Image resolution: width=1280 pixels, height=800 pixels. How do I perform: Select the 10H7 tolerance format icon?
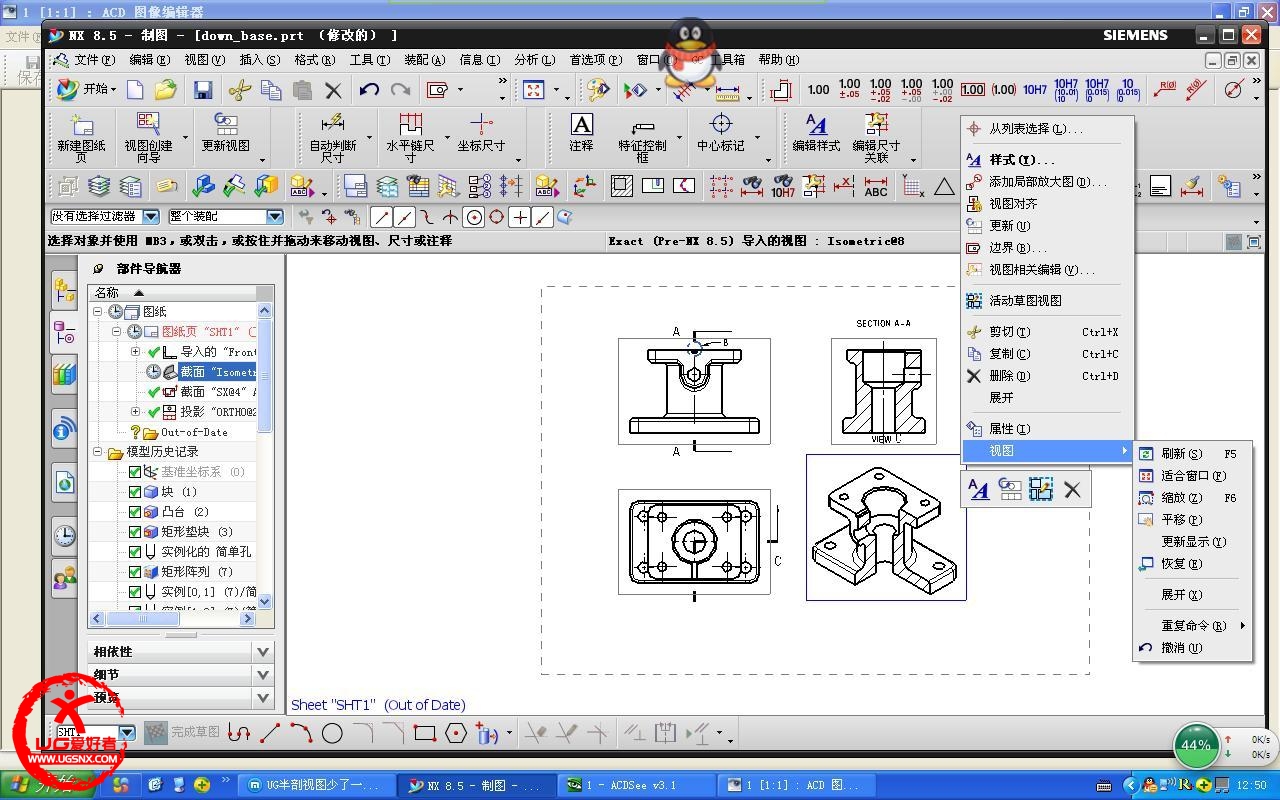1035,90
